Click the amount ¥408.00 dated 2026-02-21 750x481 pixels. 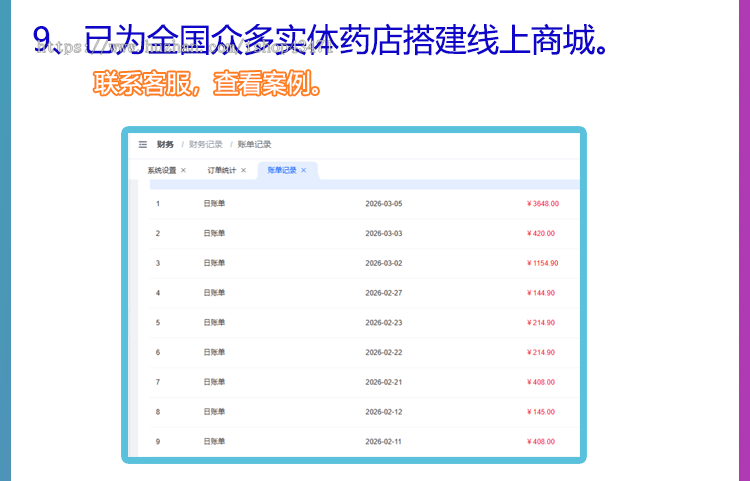coord(540,382)
